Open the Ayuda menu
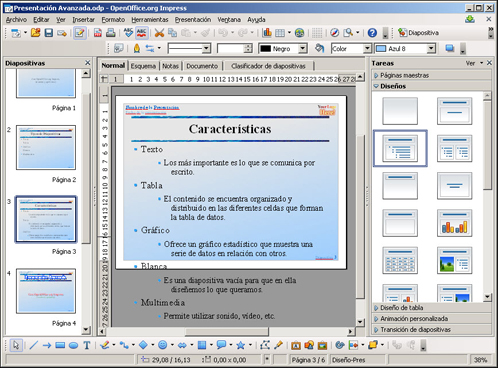The width and height of the screenshot is (498, 368). point(256,20)
